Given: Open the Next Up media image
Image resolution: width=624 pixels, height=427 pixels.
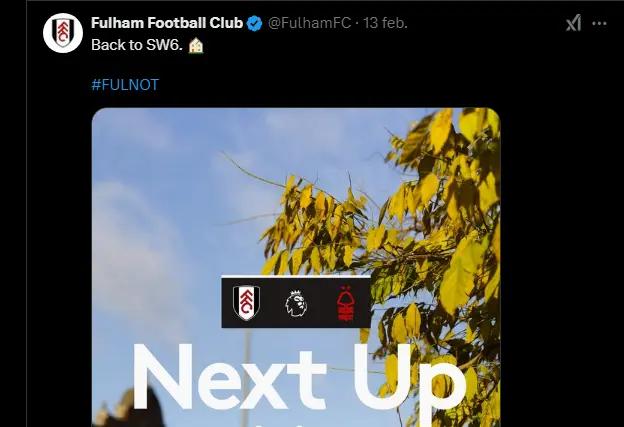Looking at the screenshot, I should (296, 267).
